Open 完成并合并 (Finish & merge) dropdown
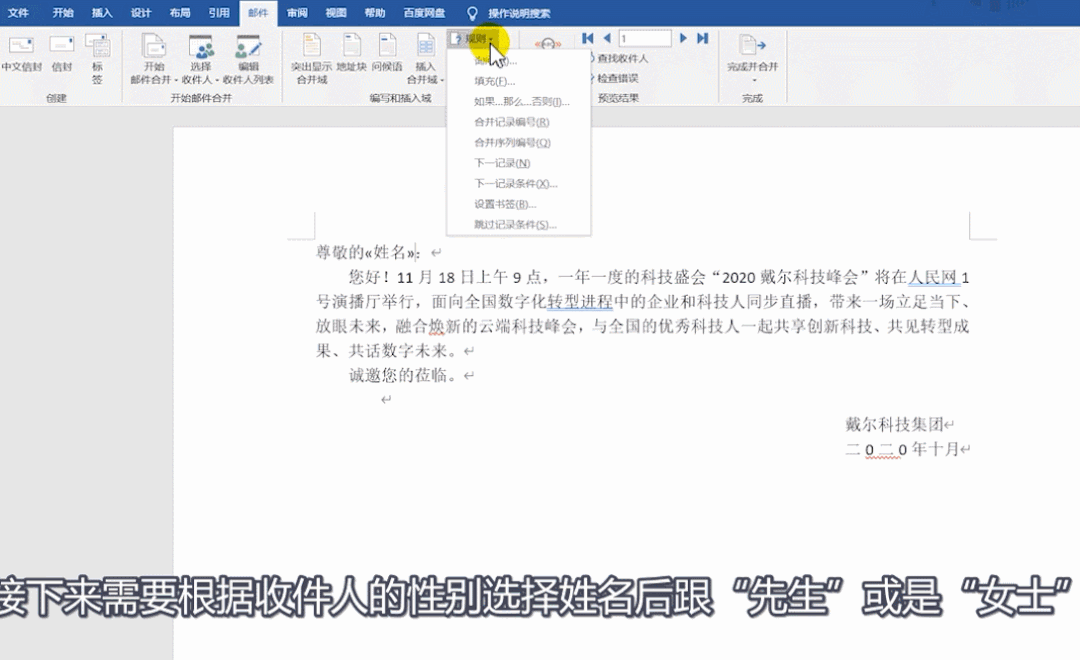This screenshot has width=1080, height=660. click(752, 58)
